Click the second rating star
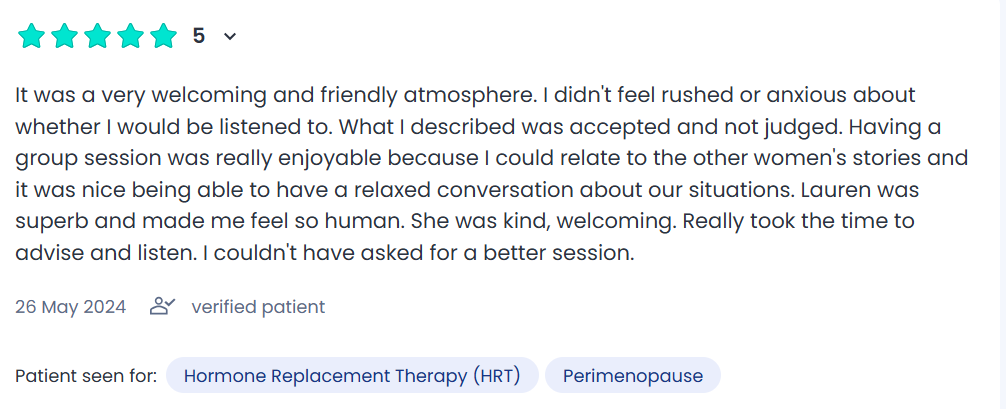Viewport: 1006px width, 409px height. pos(64,36)
